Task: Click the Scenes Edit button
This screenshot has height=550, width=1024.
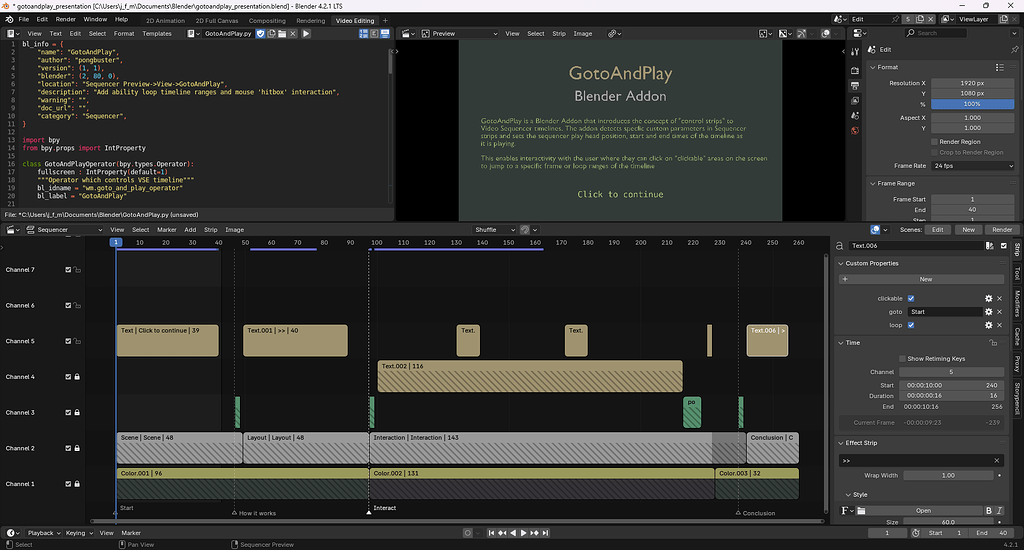Action: coord(938,230)
